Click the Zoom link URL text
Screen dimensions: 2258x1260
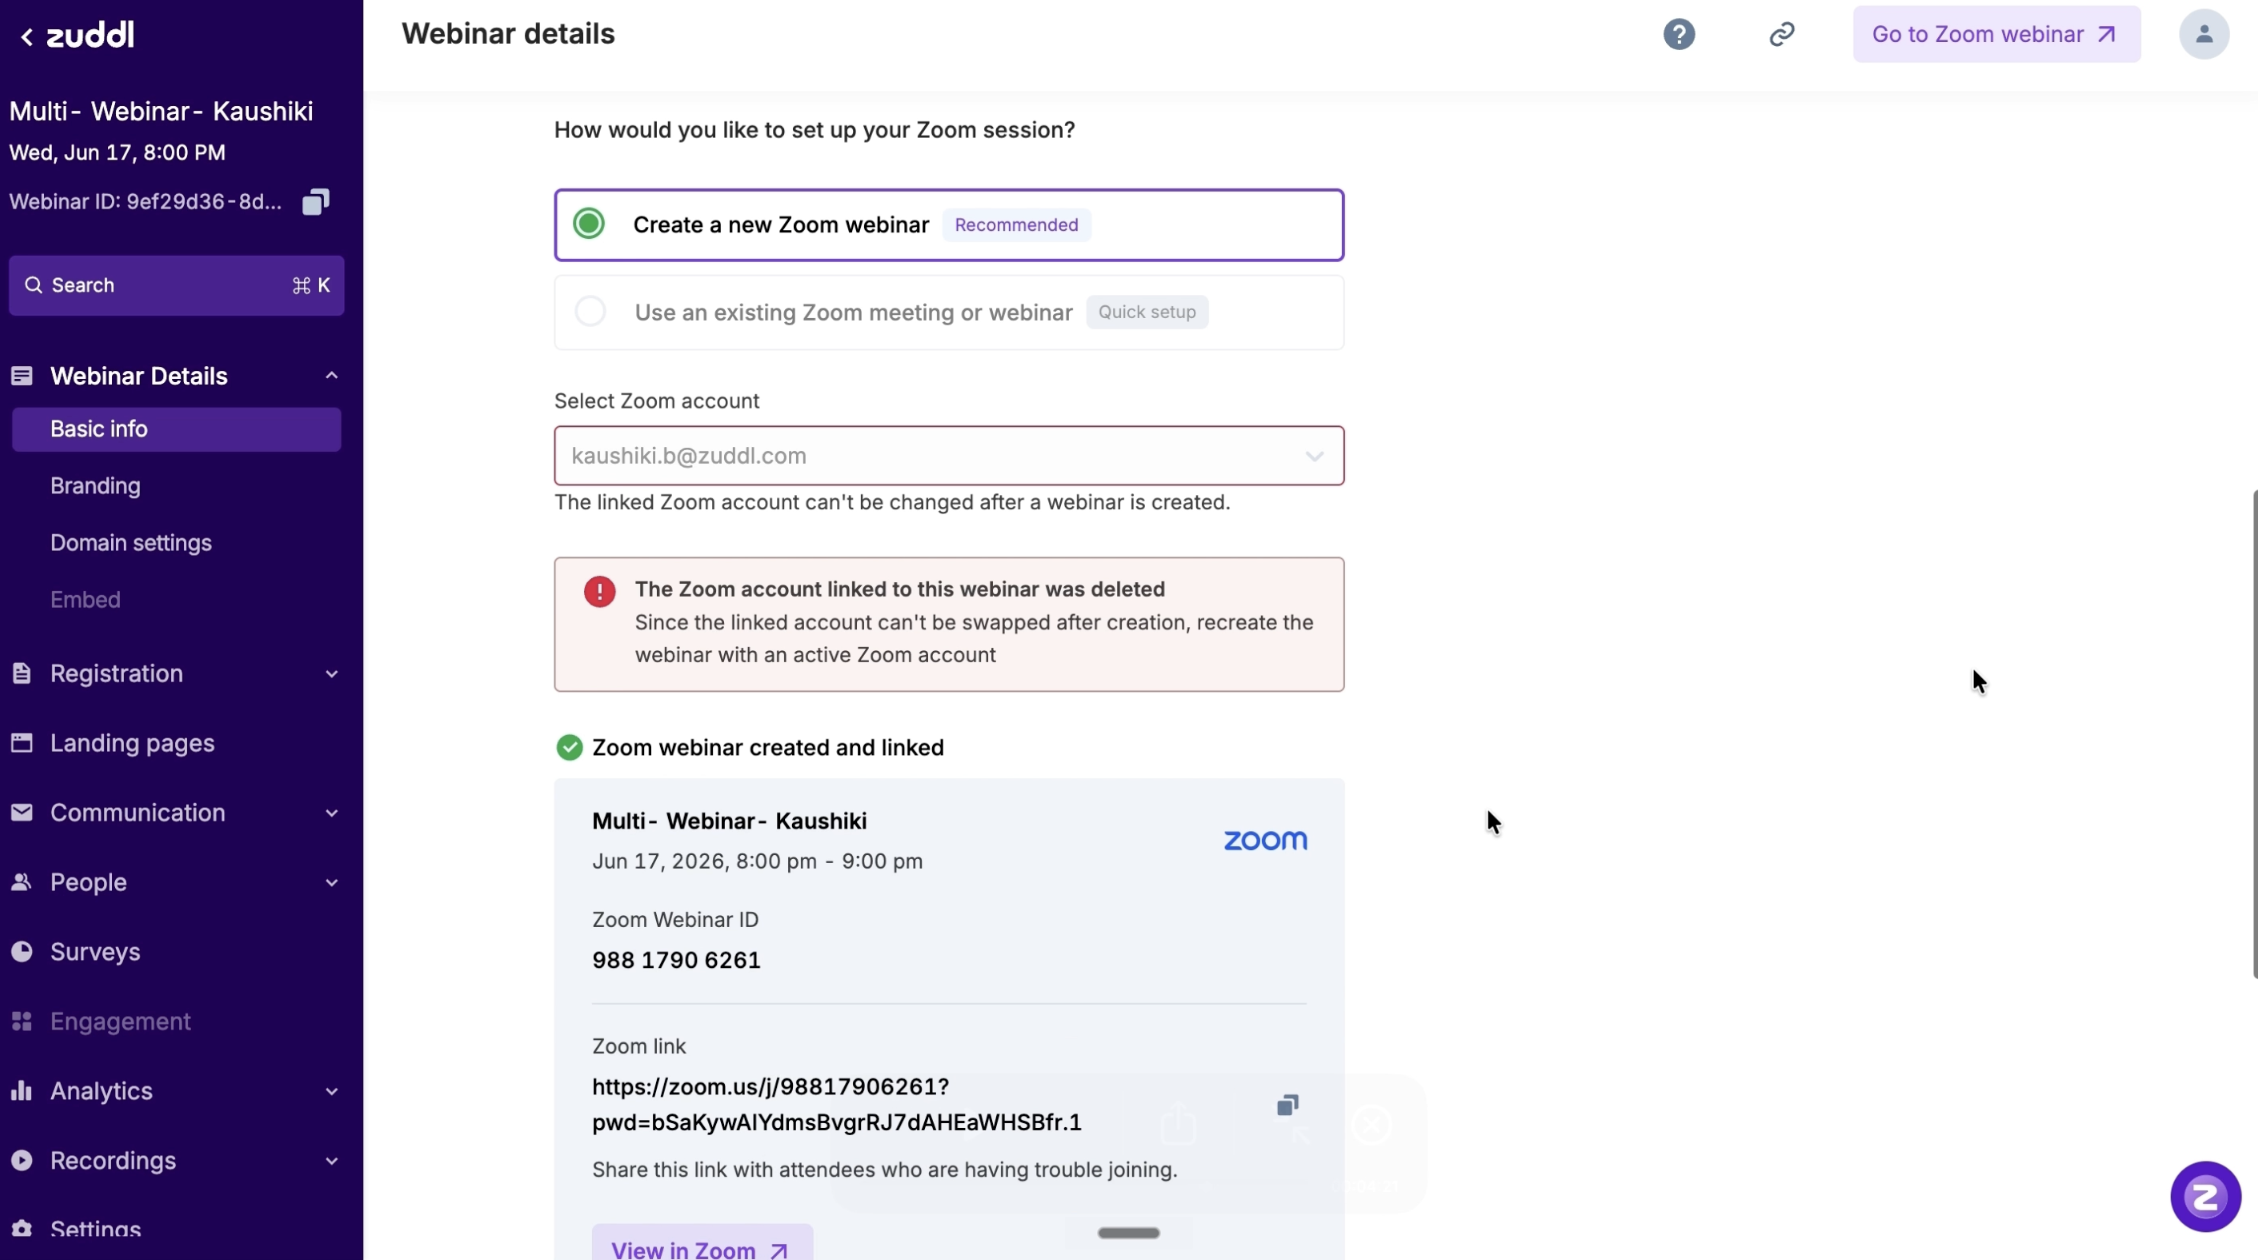836,1104
